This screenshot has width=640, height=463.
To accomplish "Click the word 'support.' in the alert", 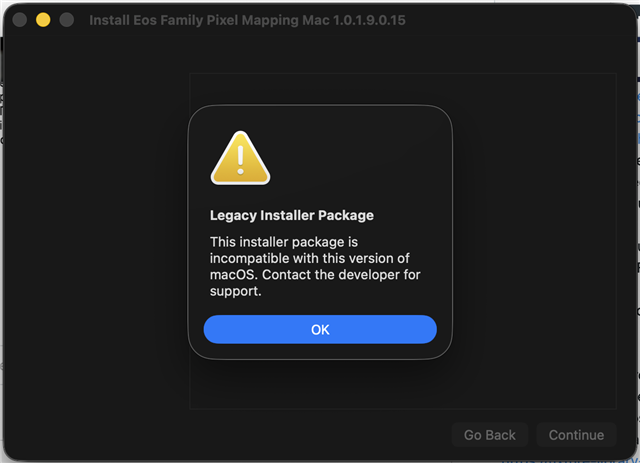I will (x=235, y=292).
